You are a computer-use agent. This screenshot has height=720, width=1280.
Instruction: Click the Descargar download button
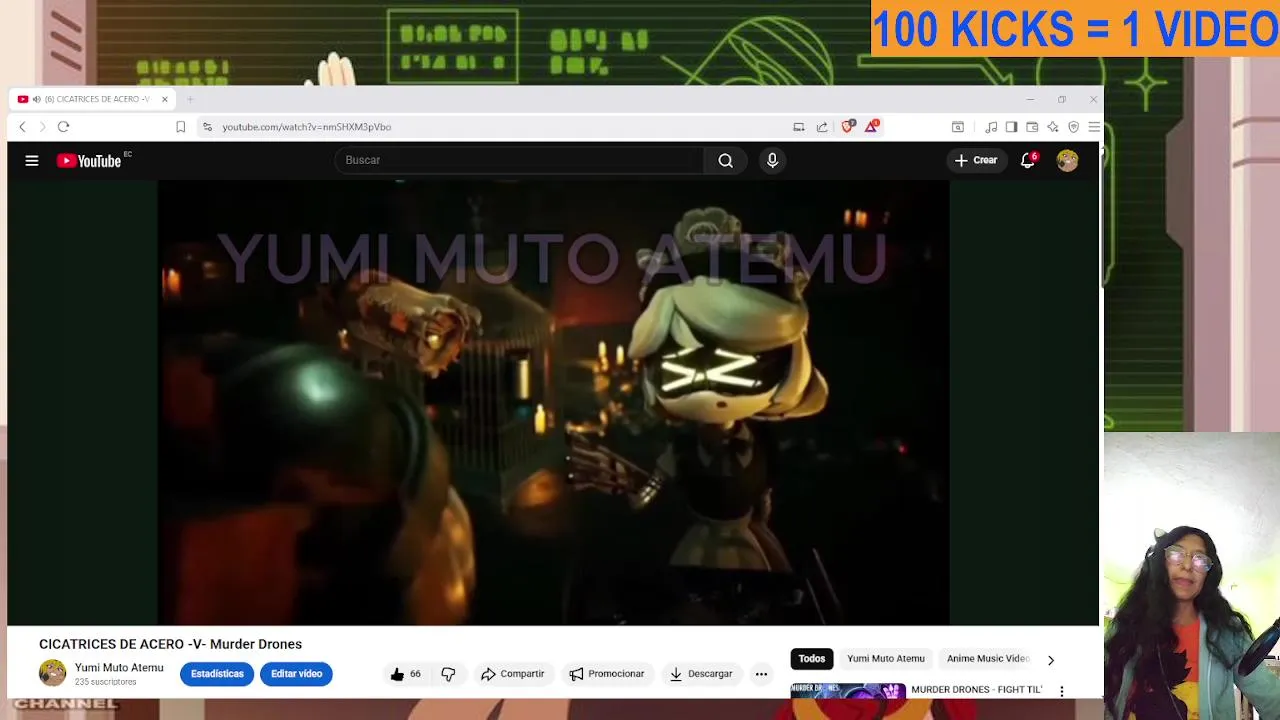[700, 674]
